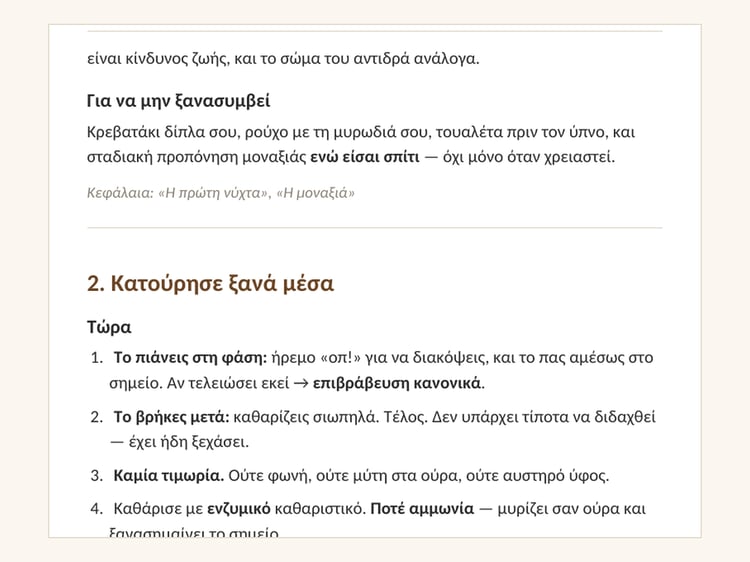Click the heading "2. Κατούρησε ξανά μέσα"
The image size is (750, 562).
tap(210, 283)
